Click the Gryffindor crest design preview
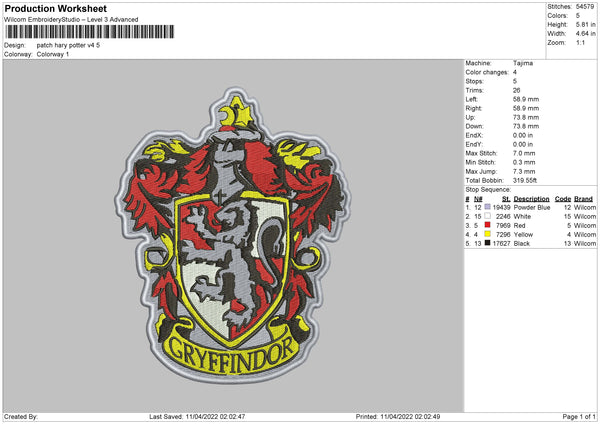 233,234
